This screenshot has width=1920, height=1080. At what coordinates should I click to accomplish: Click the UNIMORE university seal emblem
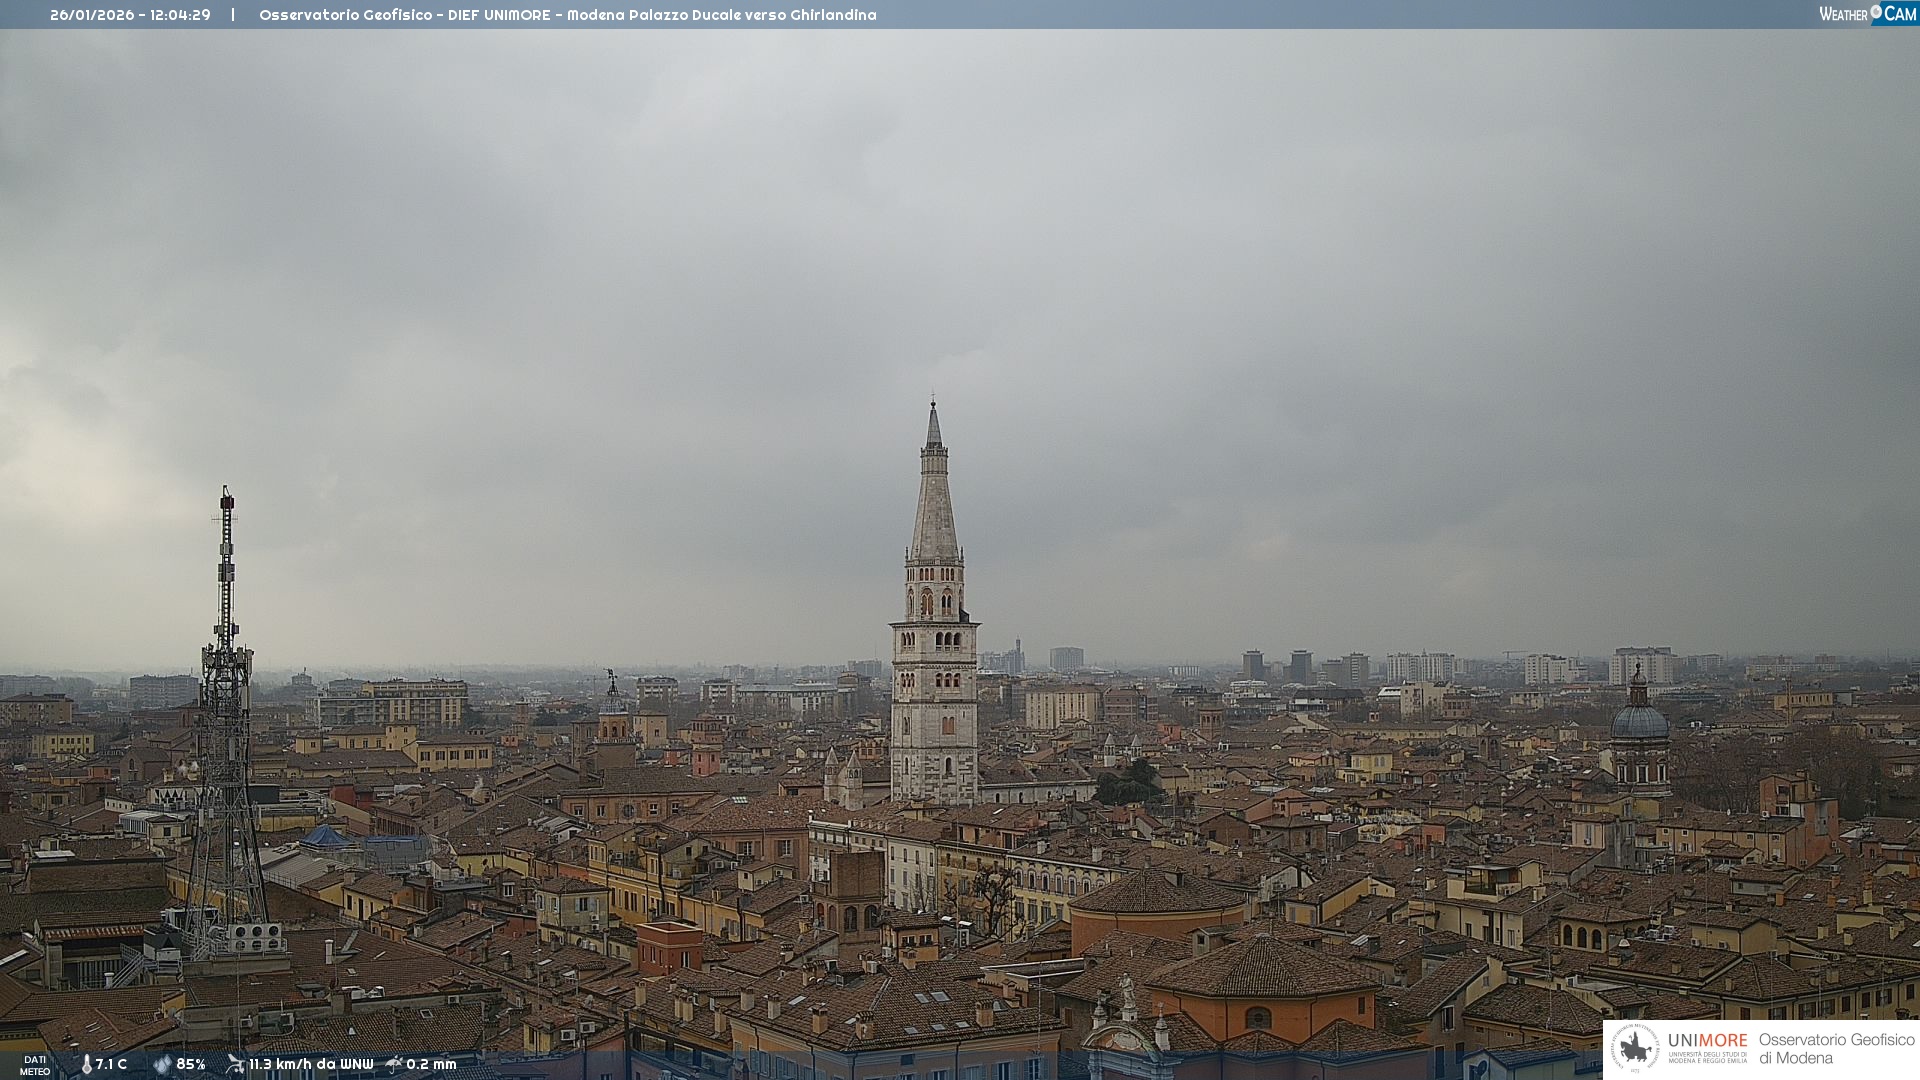point(1636,1048)
